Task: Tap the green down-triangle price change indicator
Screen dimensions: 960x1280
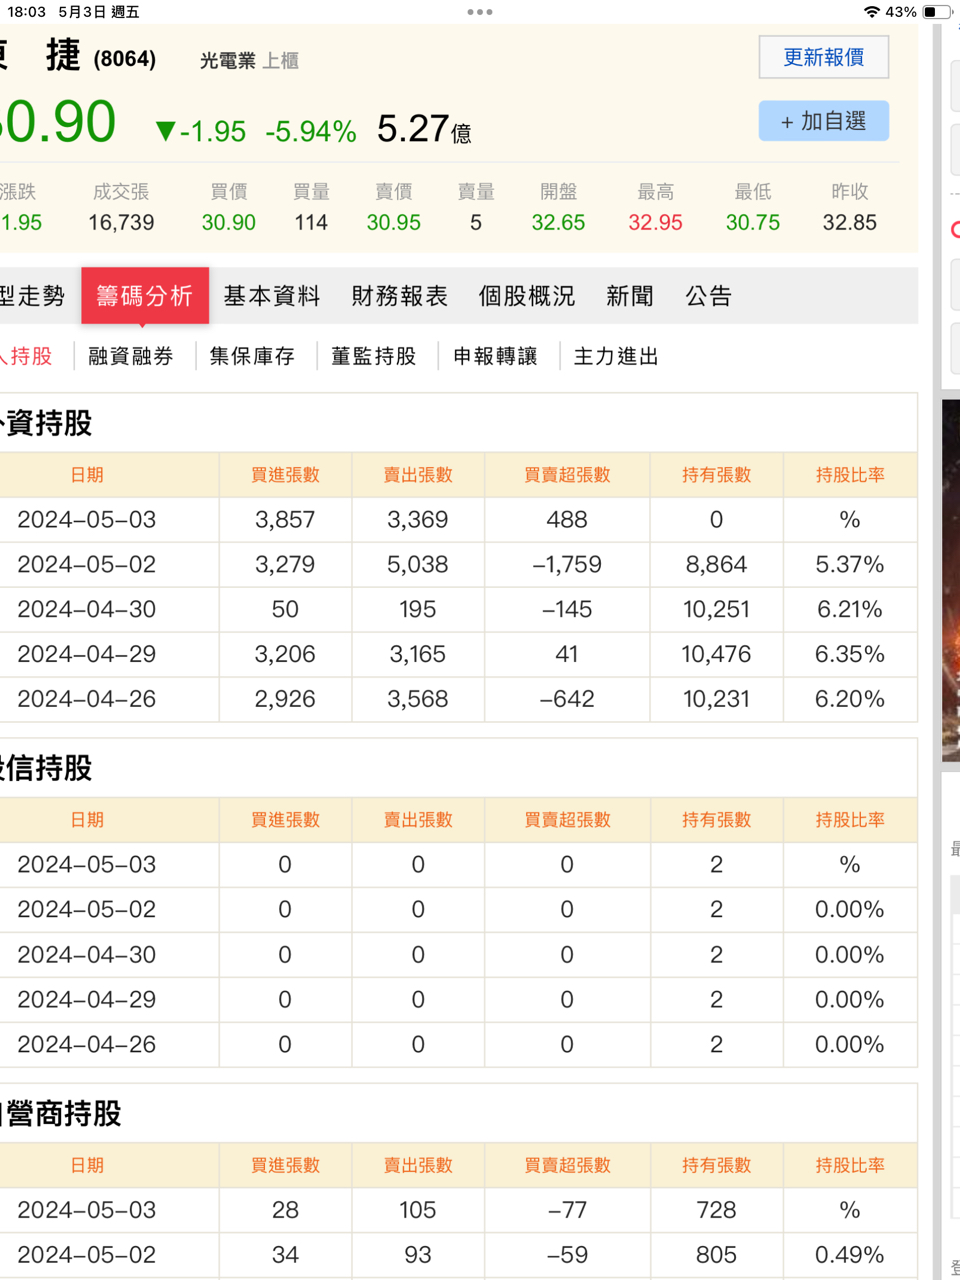Action: [166, 131]
